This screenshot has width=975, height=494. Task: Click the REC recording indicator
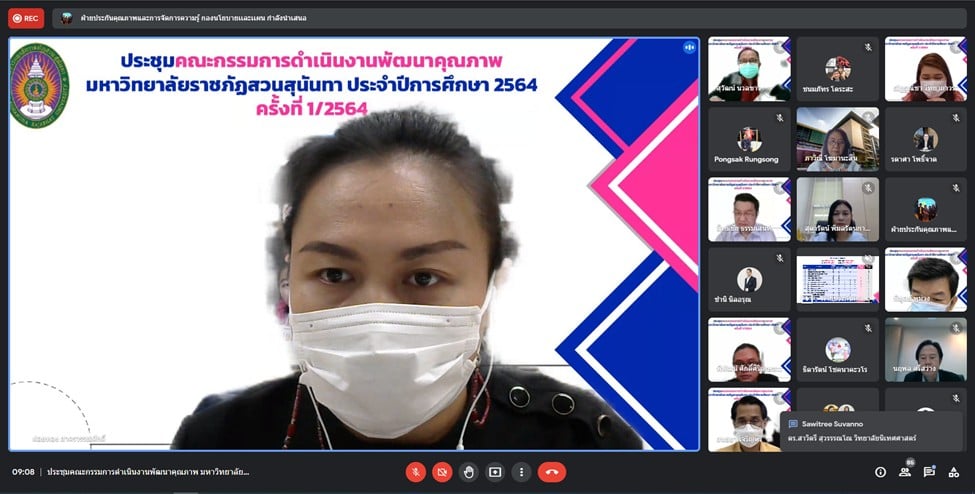click(x=26, y=18)
